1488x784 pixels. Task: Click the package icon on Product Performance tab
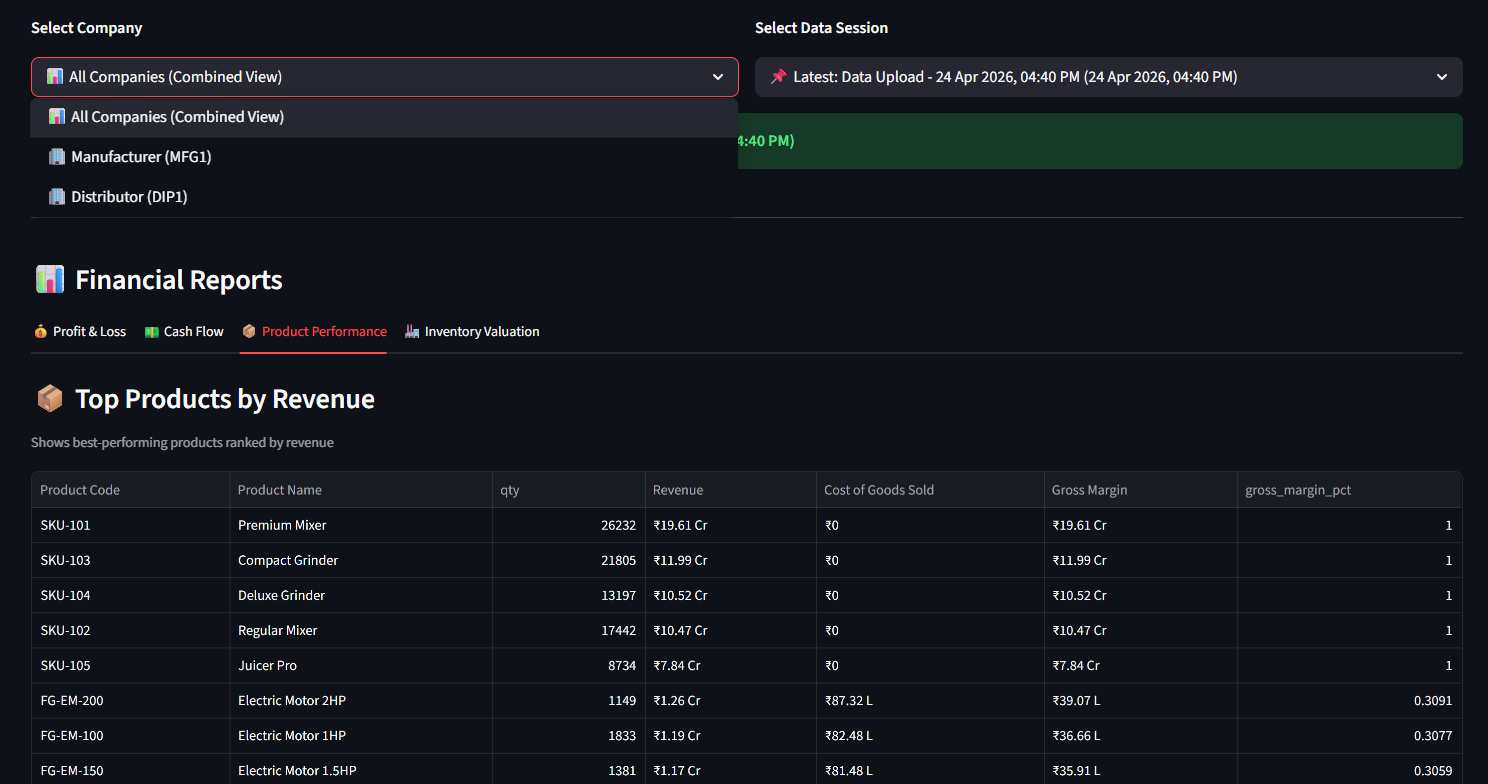[249, 331]
